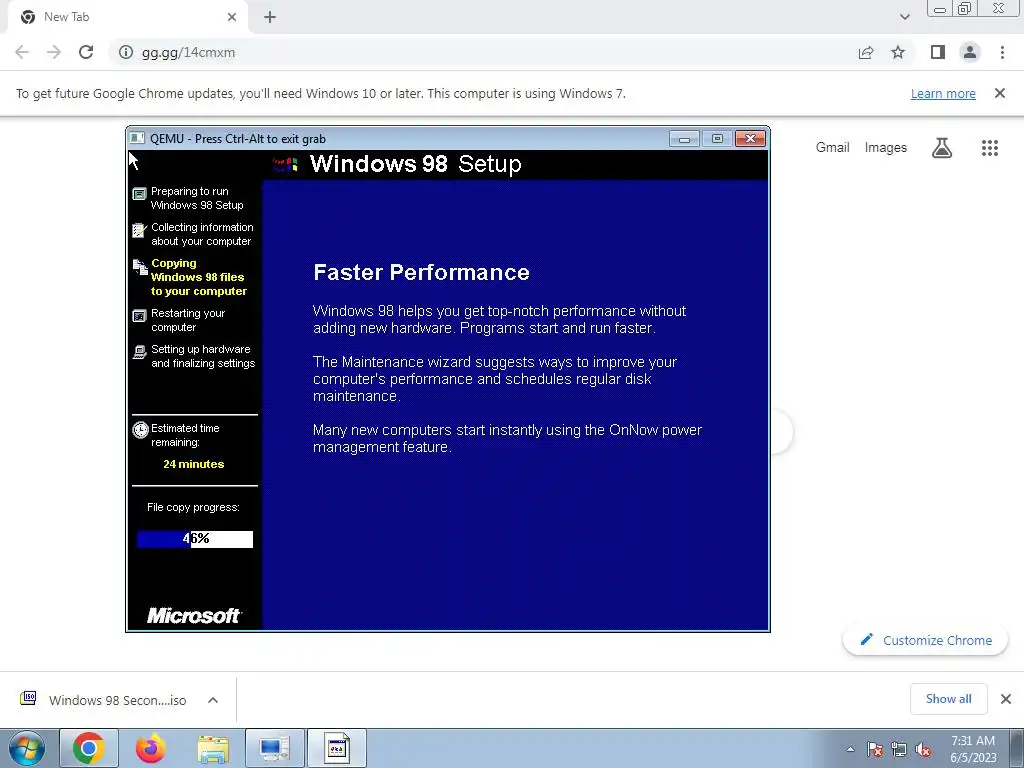
Task: Click the Estimated time remaining clock icon
Action: [x=140, y=429]
